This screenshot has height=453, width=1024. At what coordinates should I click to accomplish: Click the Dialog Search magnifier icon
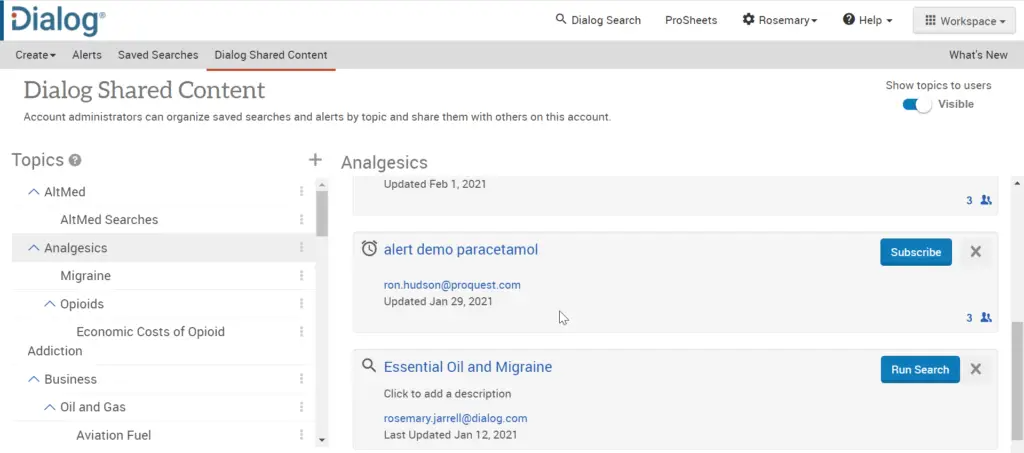[560, 19]
